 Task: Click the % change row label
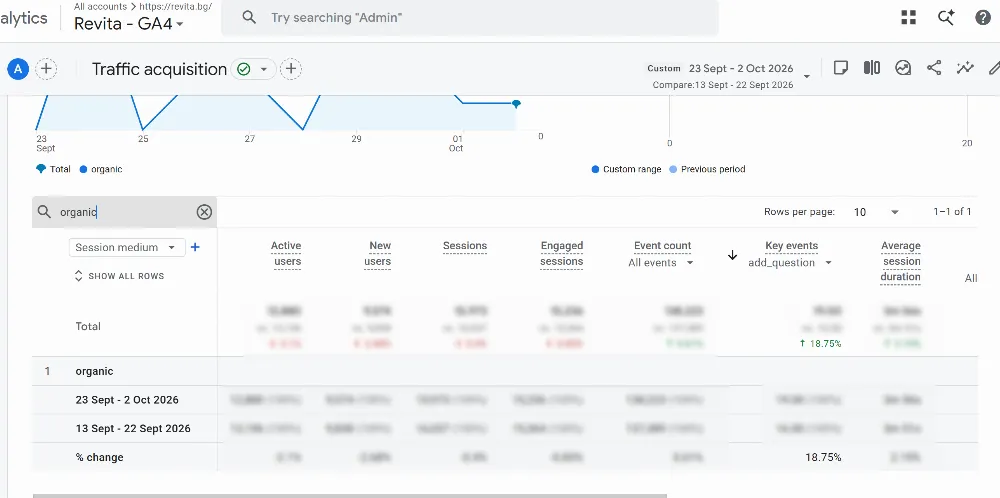pos(99,457)
